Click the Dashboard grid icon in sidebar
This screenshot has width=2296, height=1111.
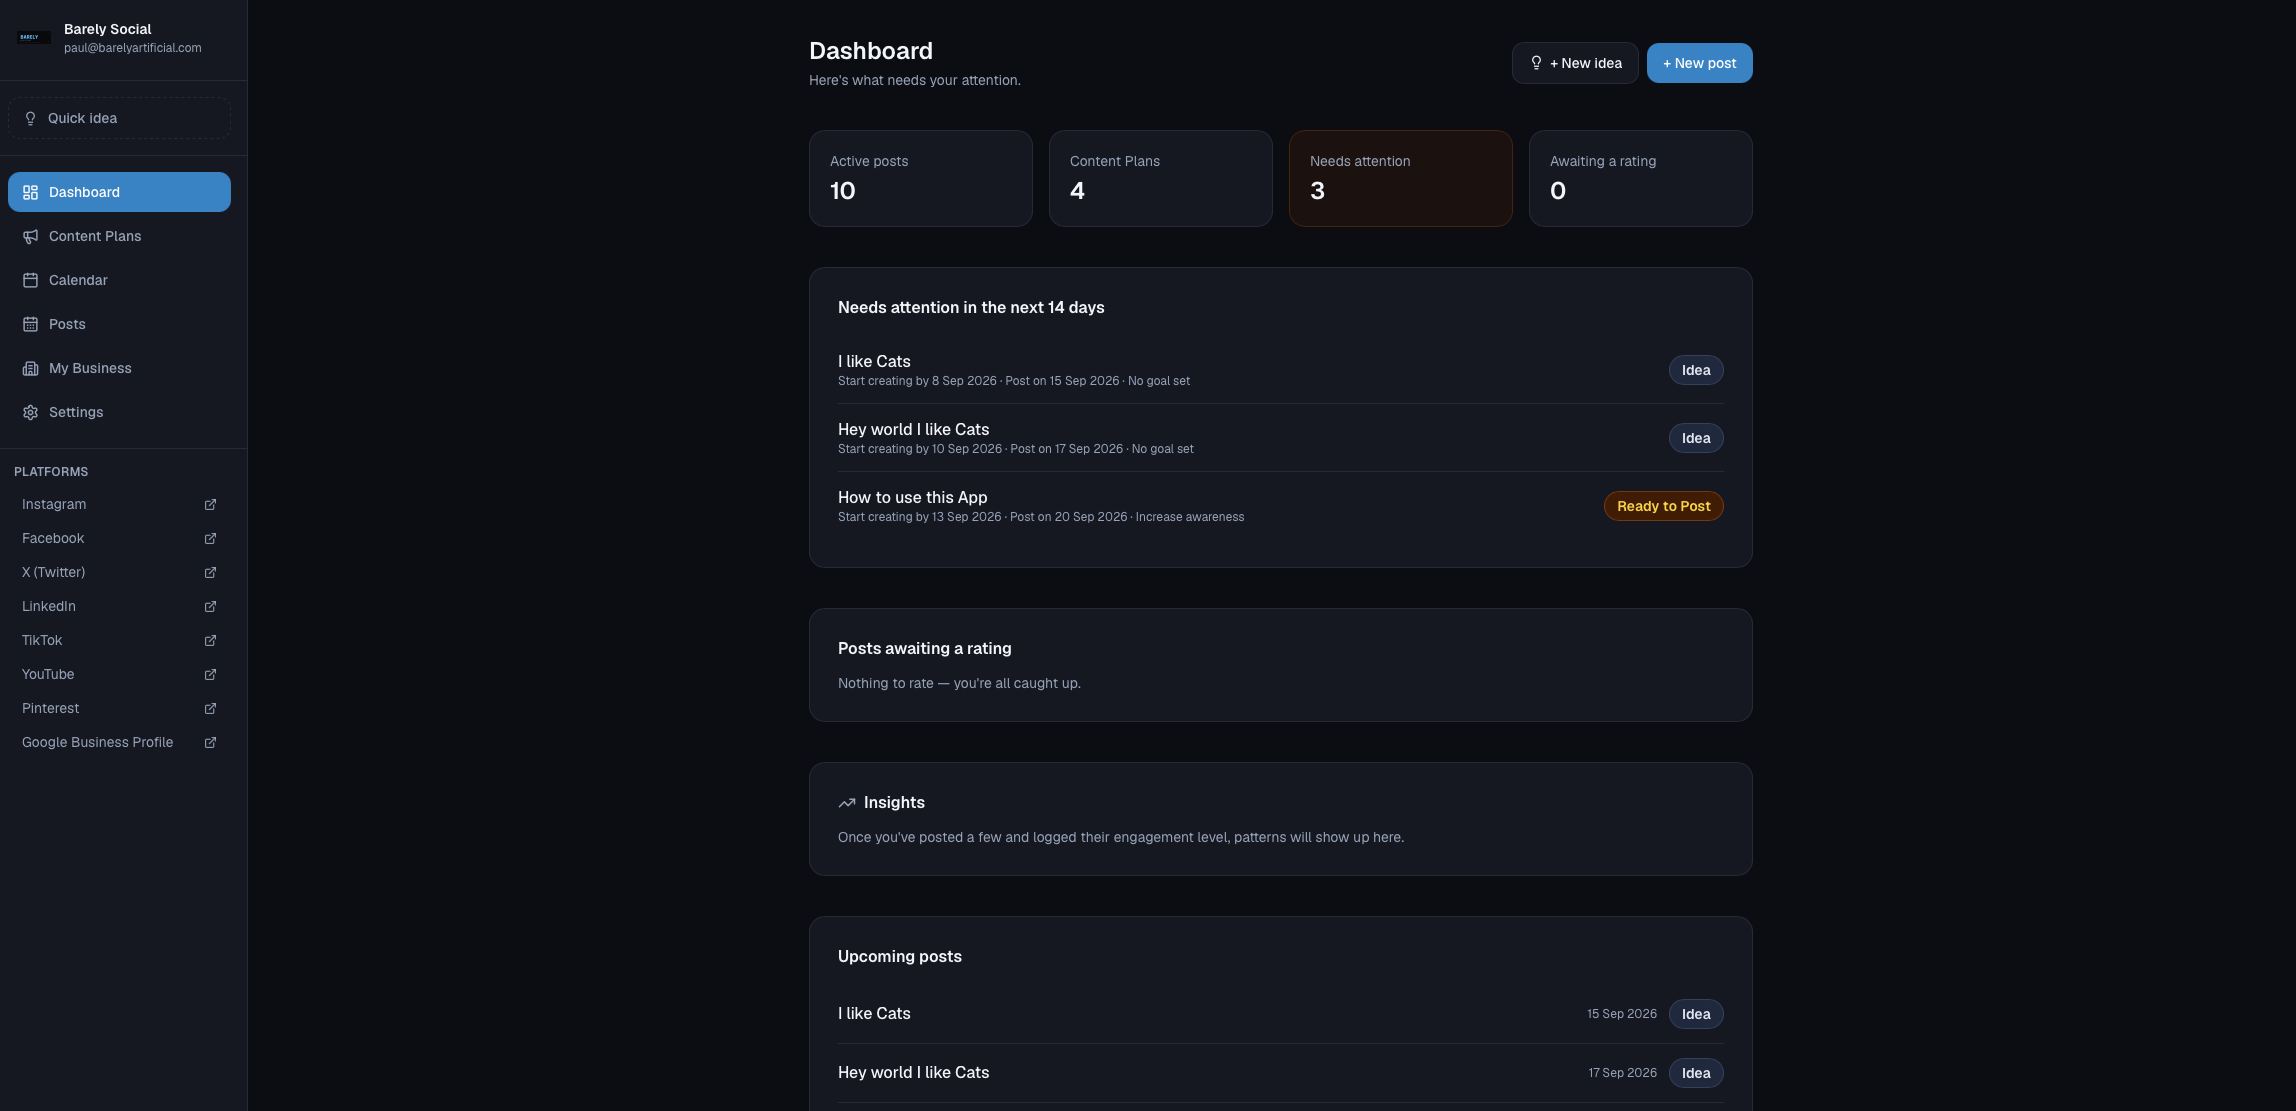coord(31,192)
